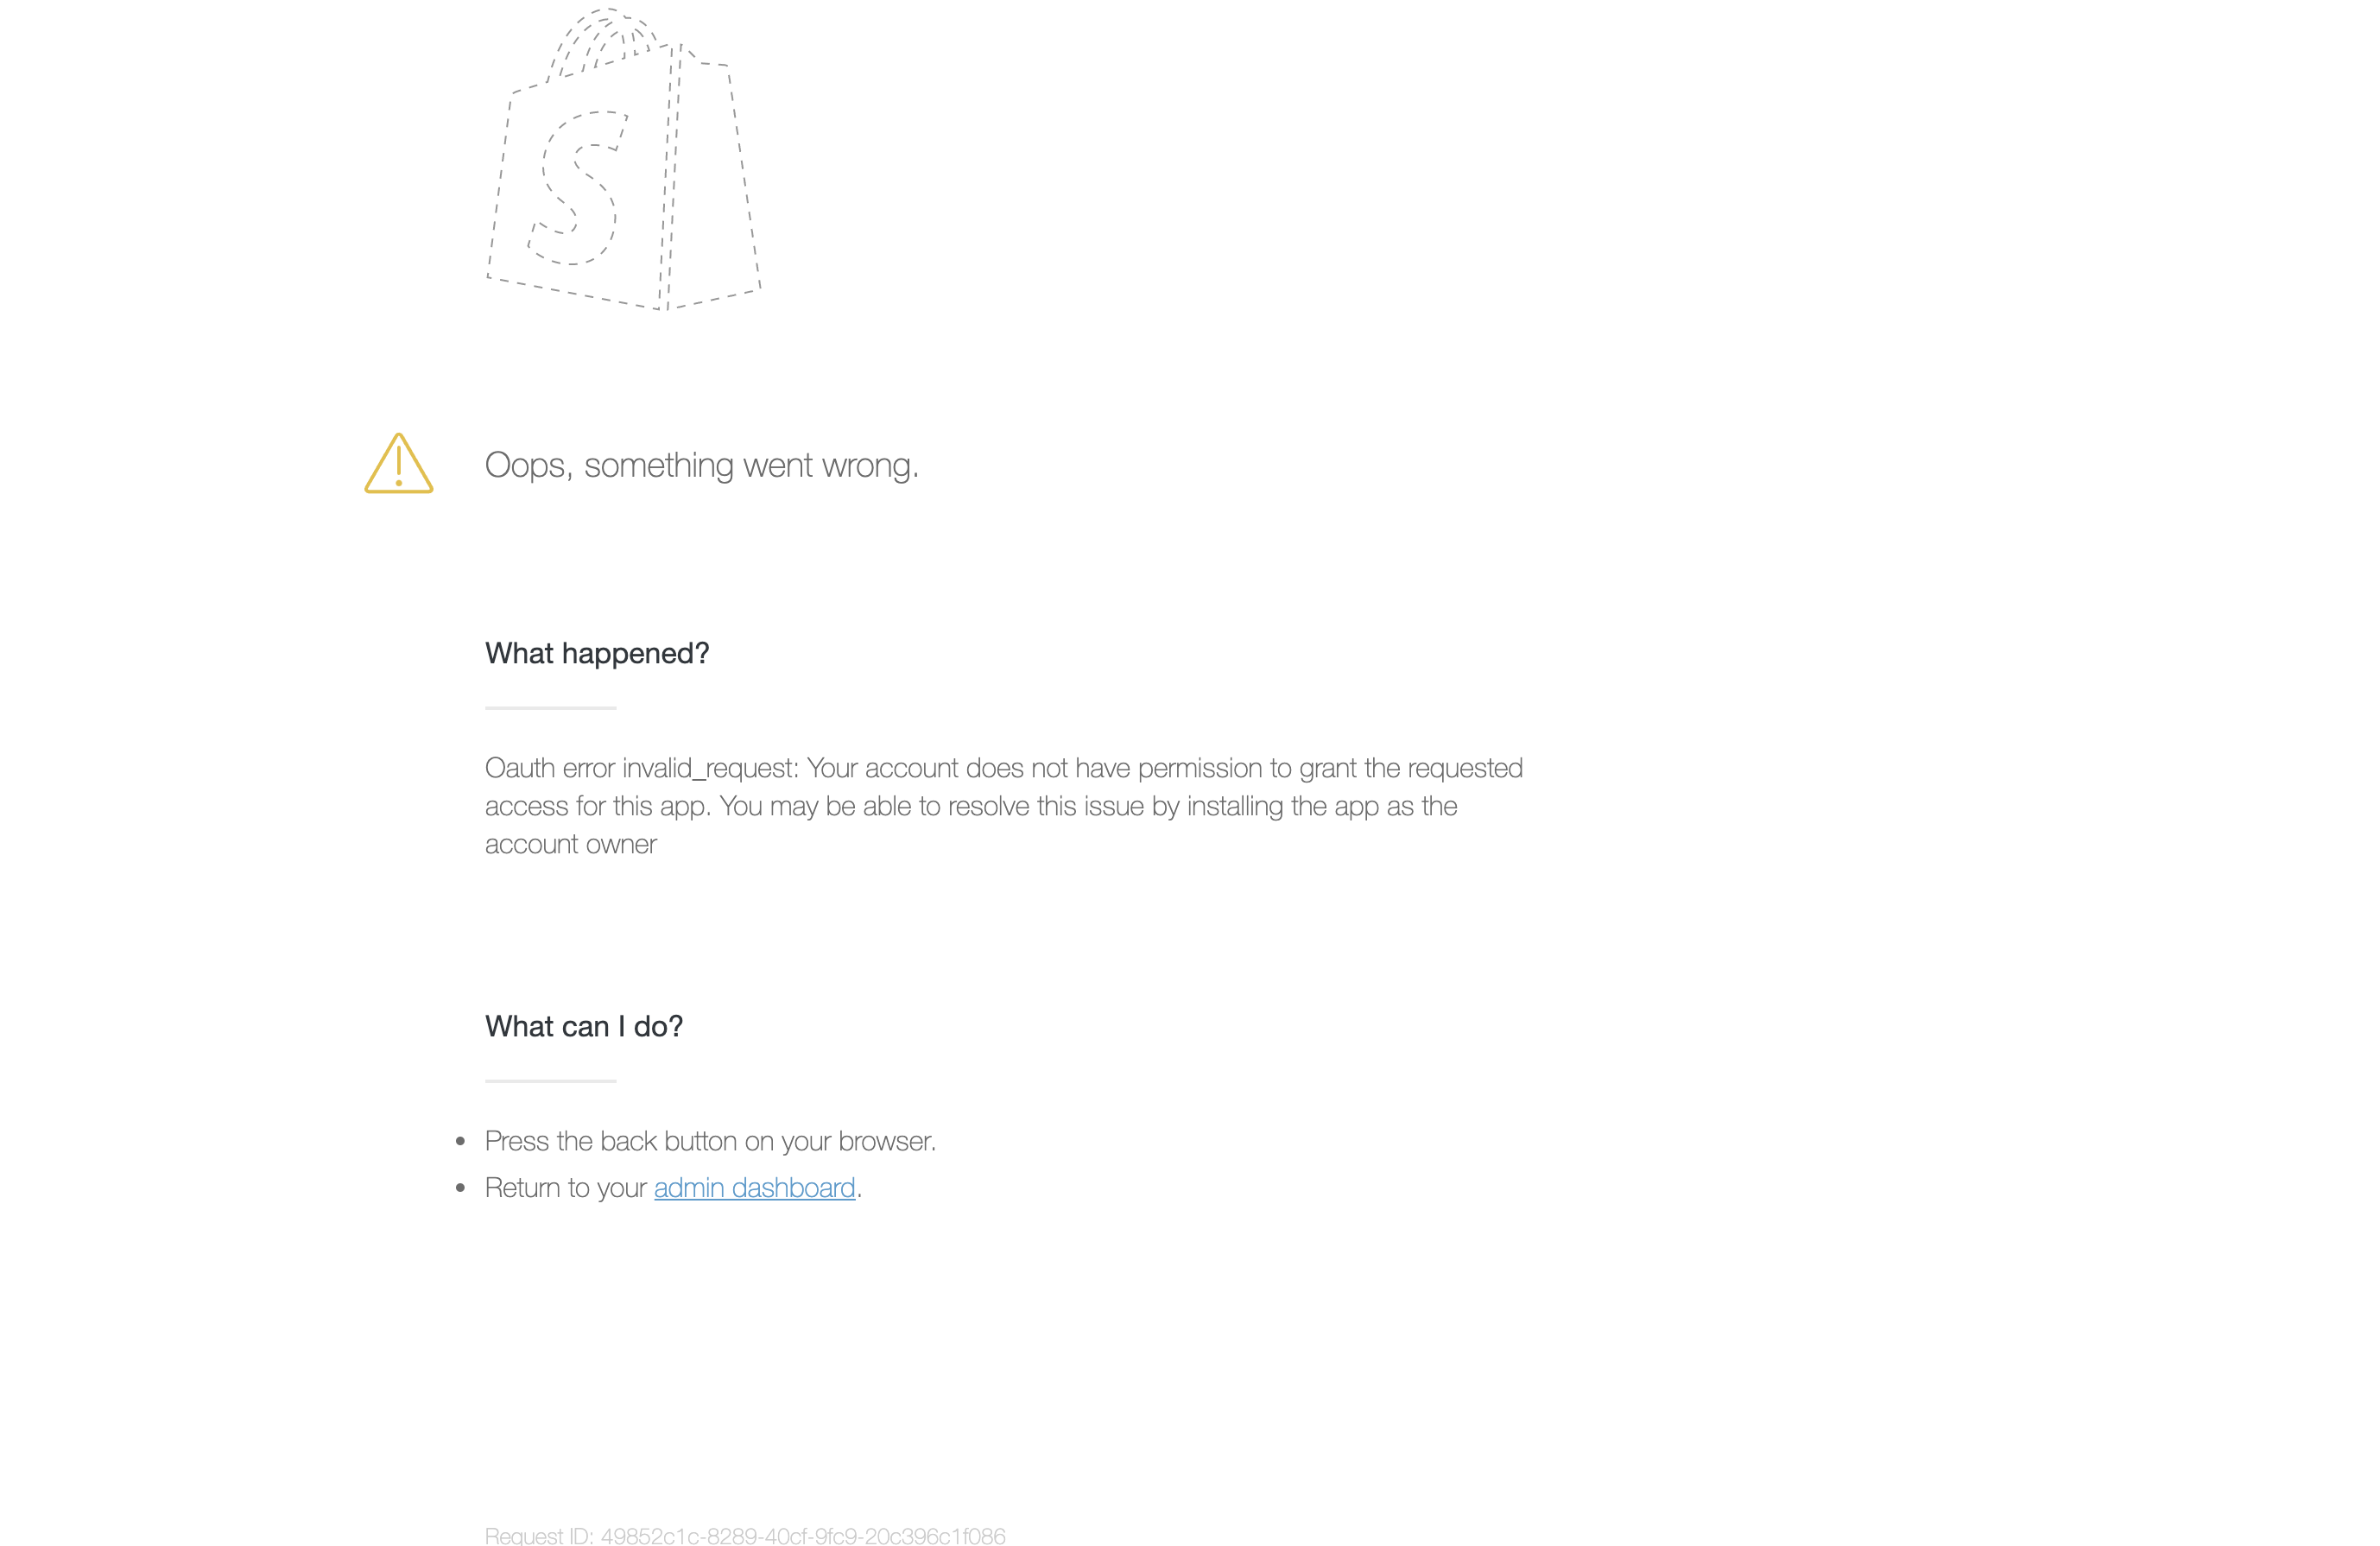The width and height of the screenshot is (2380, 1546).
Task: Click the bullet before 'Return to your'
Action: (x=460, y=1188)
